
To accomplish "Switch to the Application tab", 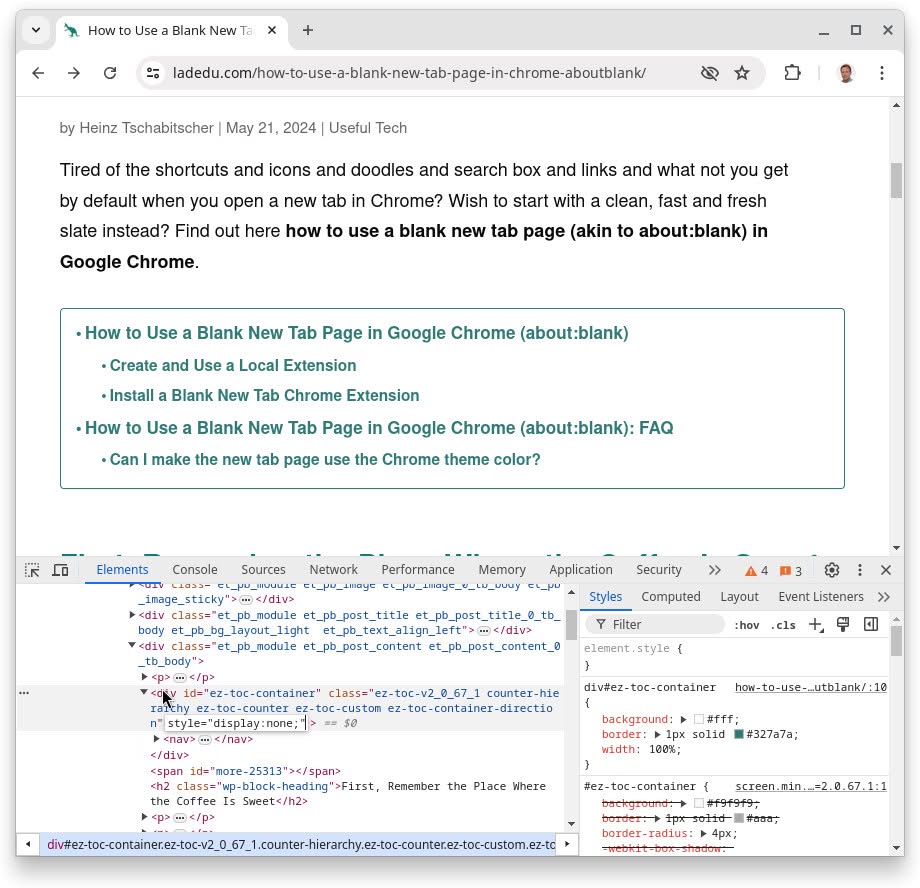I will (580, 569).
